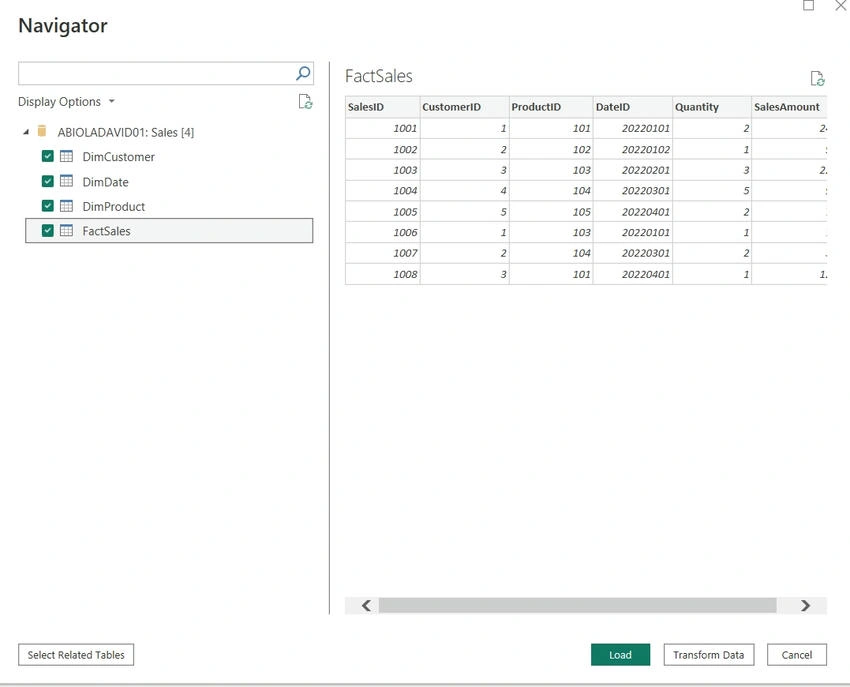Click the DimCustomer table icon
This screenshot has width=850, height=687.
[66, 157]
